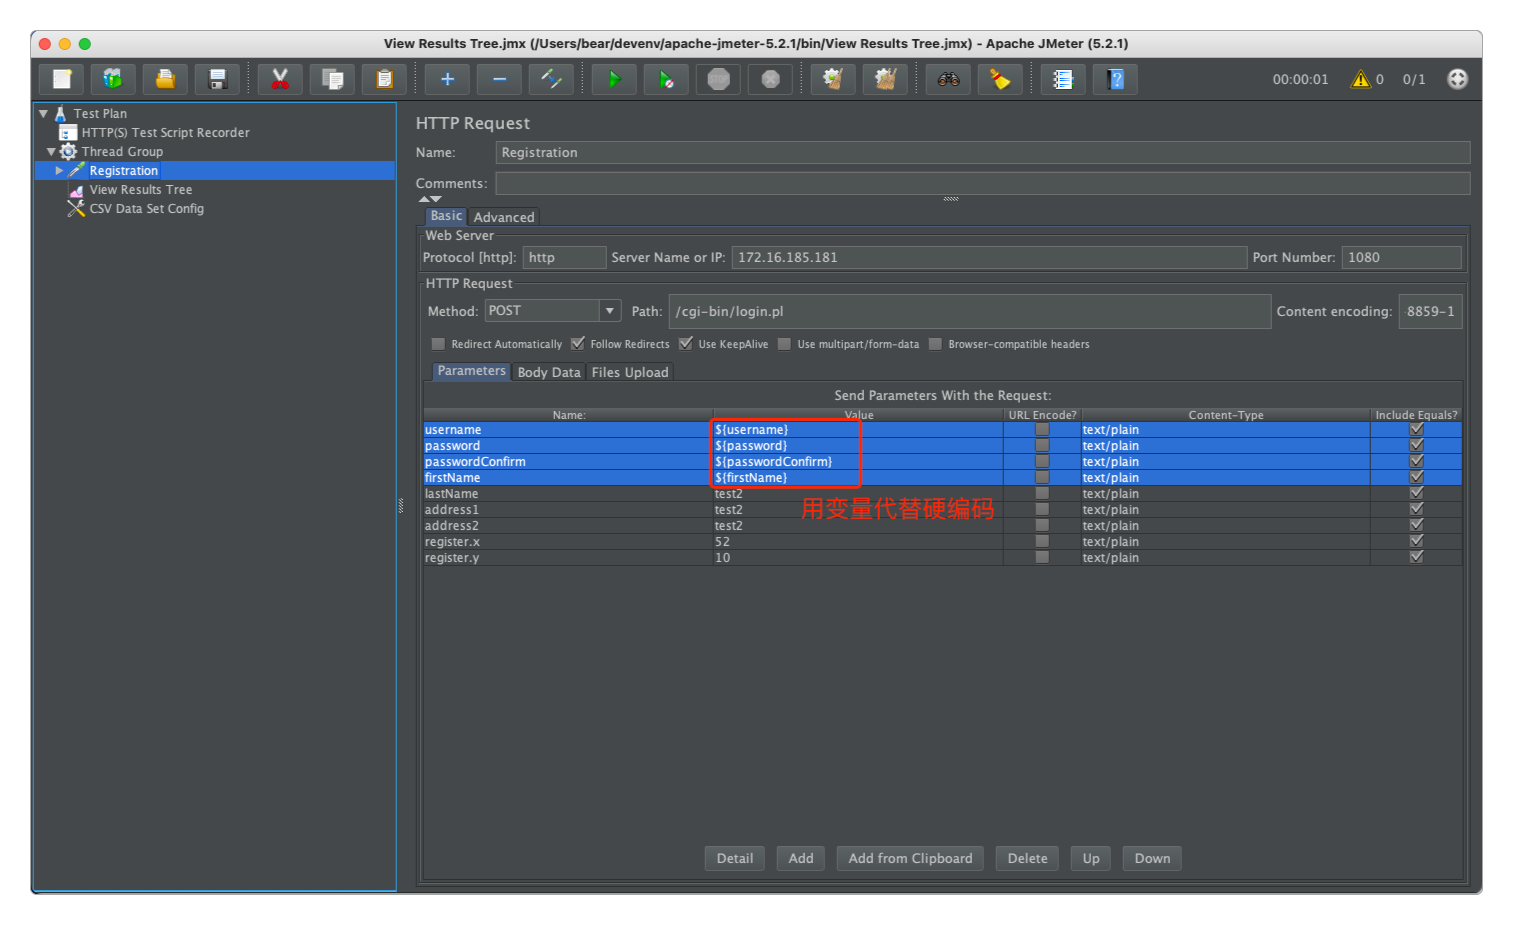Viewport: 1513px width, 925px height.
Task: Click the Delete button
Action: pos(1027,858)
